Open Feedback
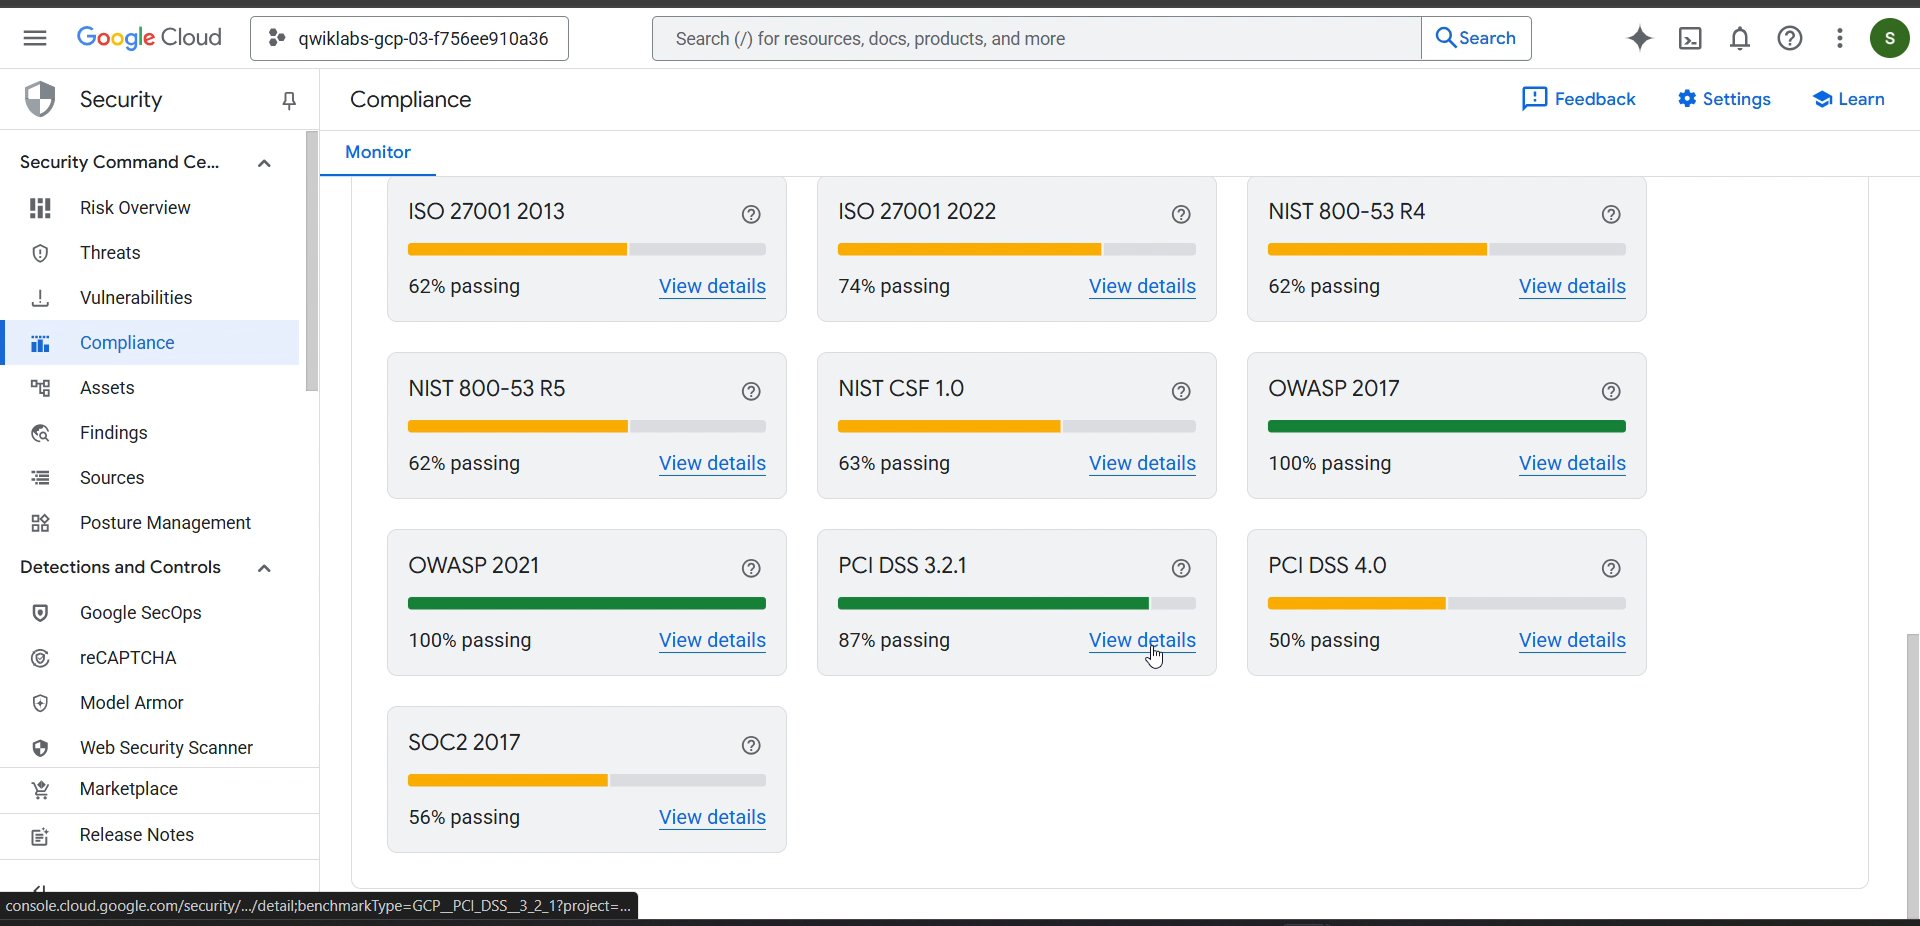1920x926 pixels. point(1579,99)
